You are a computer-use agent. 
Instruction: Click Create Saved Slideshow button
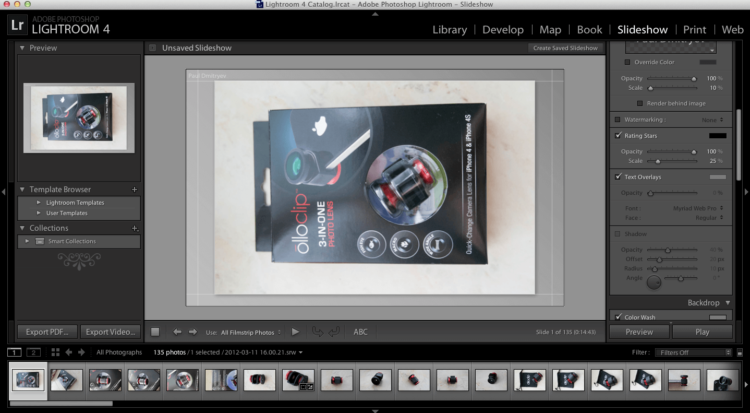[565, 48]
